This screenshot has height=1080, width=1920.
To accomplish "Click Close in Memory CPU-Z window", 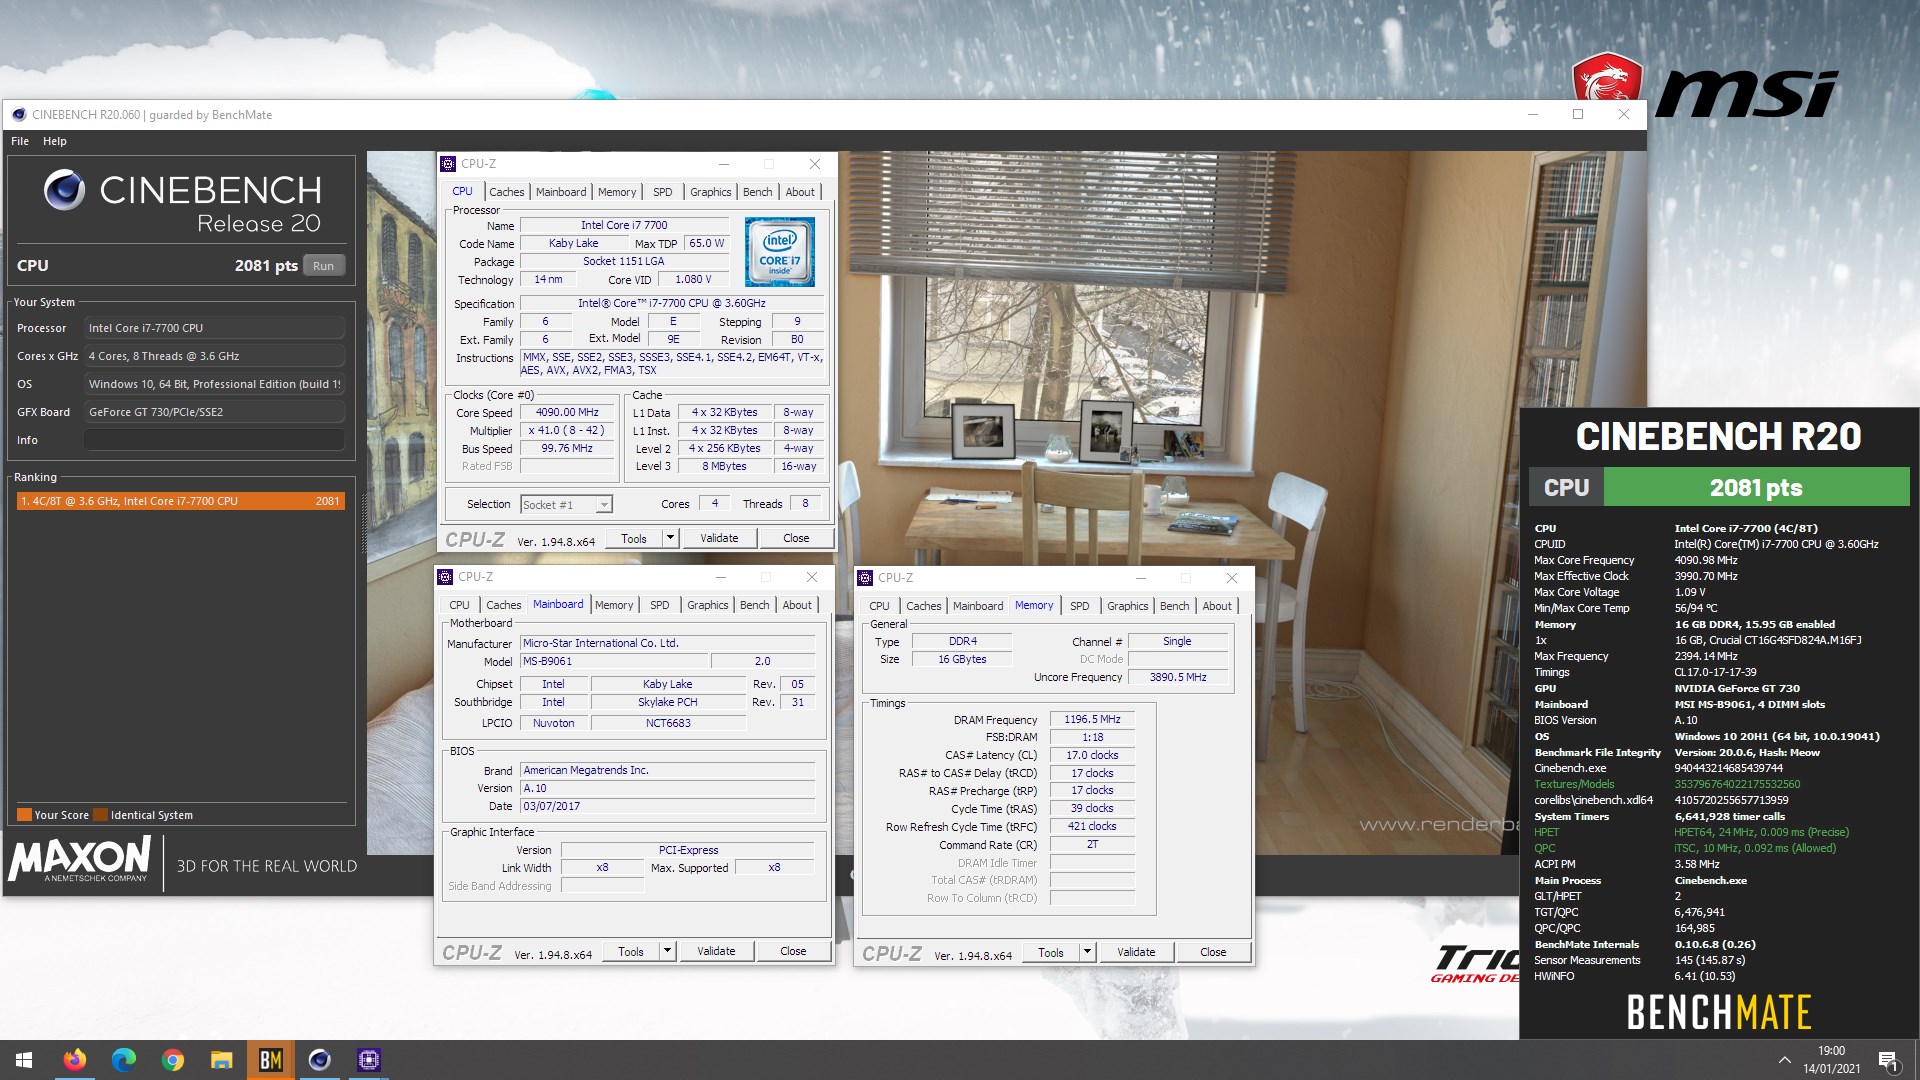I will point(1213,953).
